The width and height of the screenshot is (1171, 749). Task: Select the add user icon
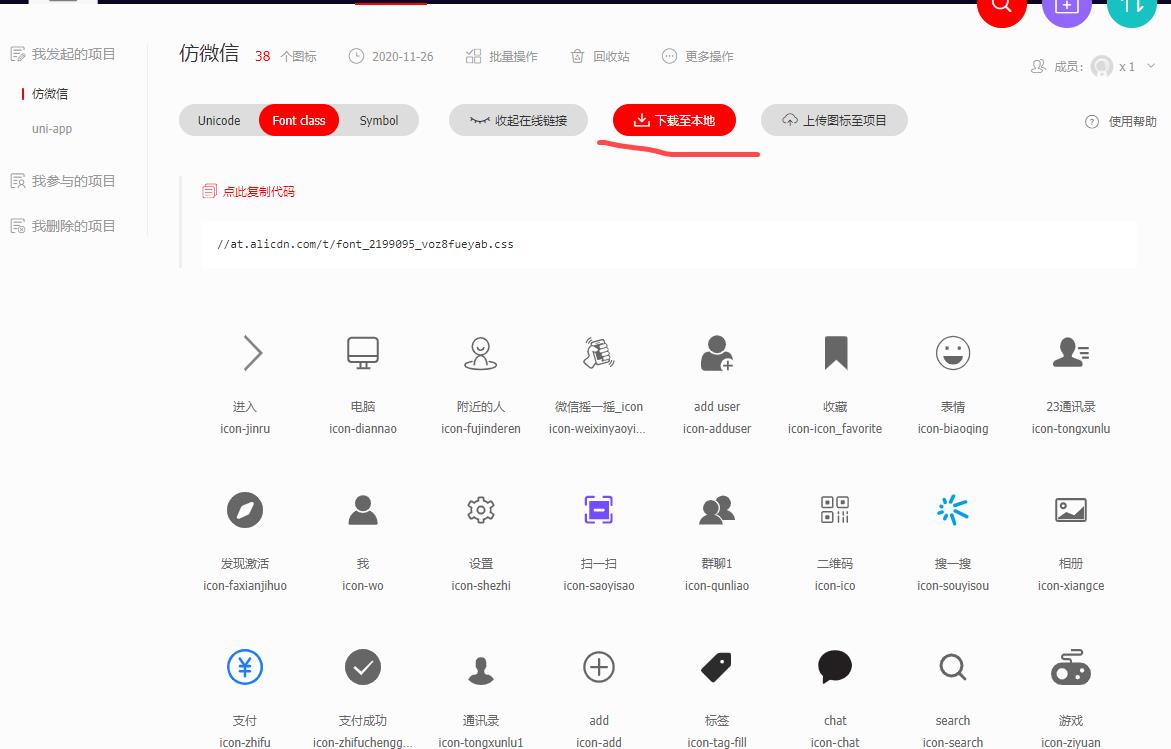pos(716,352)
